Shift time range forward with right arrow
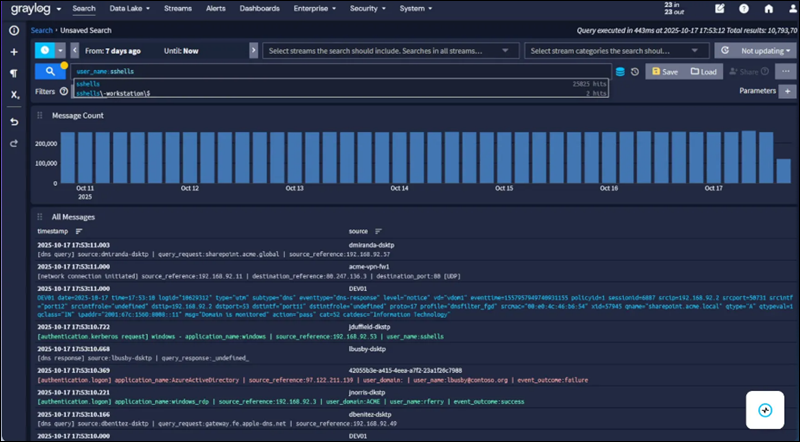 [254, 51]
